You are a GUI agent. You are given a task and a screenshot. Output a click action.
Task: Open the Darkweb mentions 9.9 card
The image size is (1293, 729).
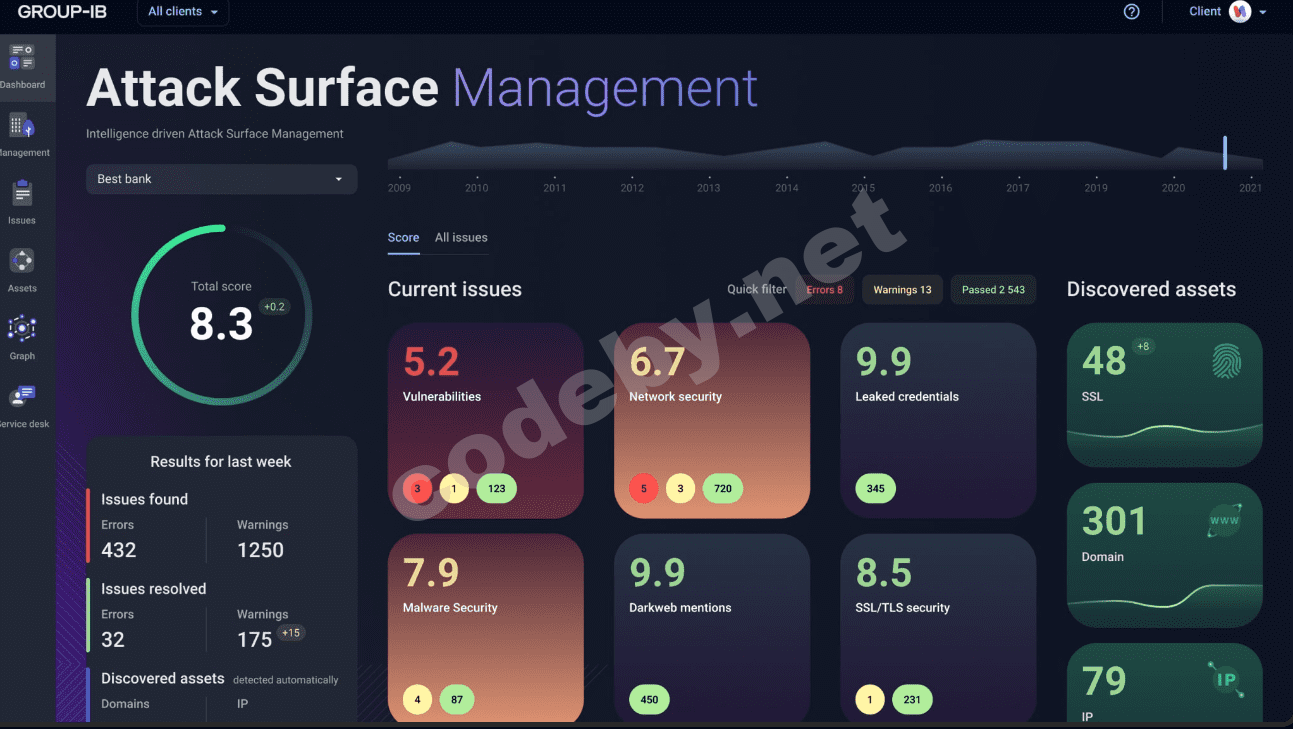[712, 628]
